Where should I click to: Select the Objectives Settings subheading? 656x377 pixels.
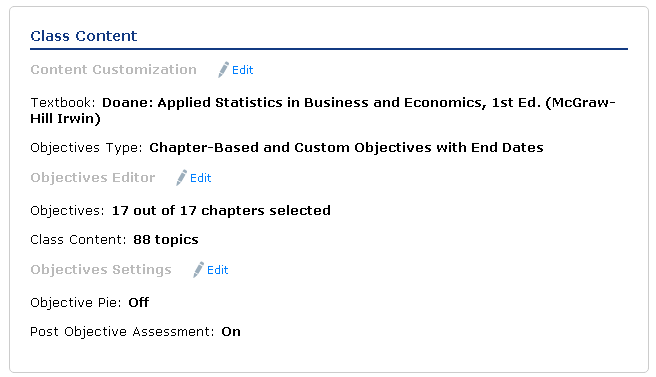click(x=101, y=269)
